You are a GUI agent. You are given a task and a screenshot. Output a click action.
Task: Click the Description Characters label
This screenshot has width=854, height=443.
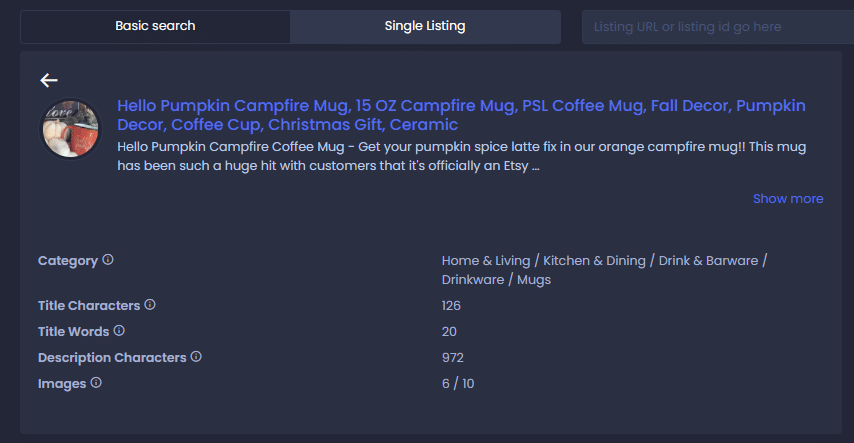(x=112, y=357)
